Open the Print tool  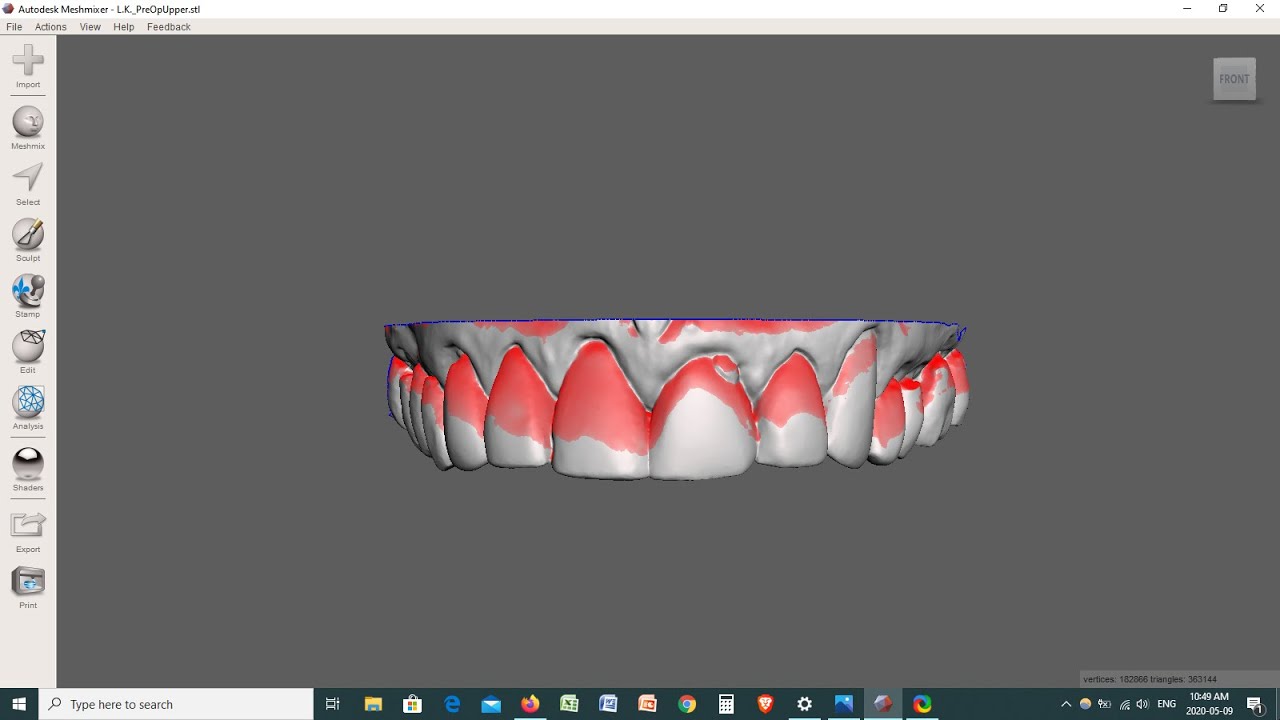pos(28,581)
